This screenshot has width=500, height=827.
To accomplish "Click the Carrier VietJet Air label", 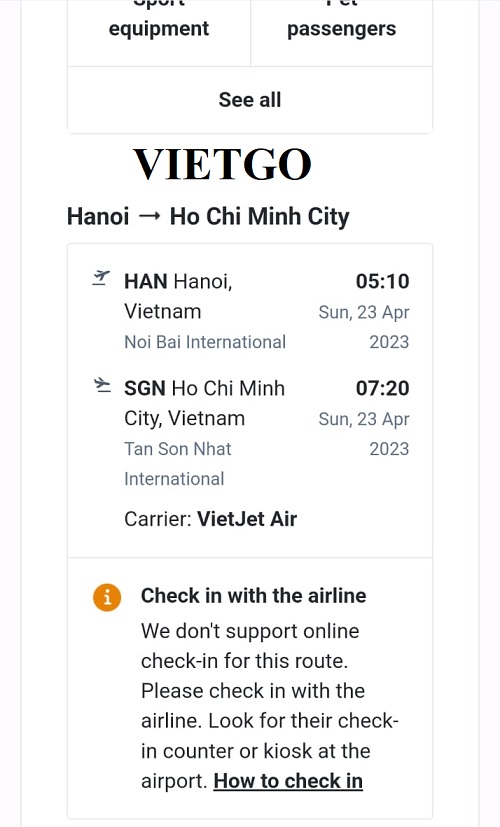I will (x=210, y=519).
